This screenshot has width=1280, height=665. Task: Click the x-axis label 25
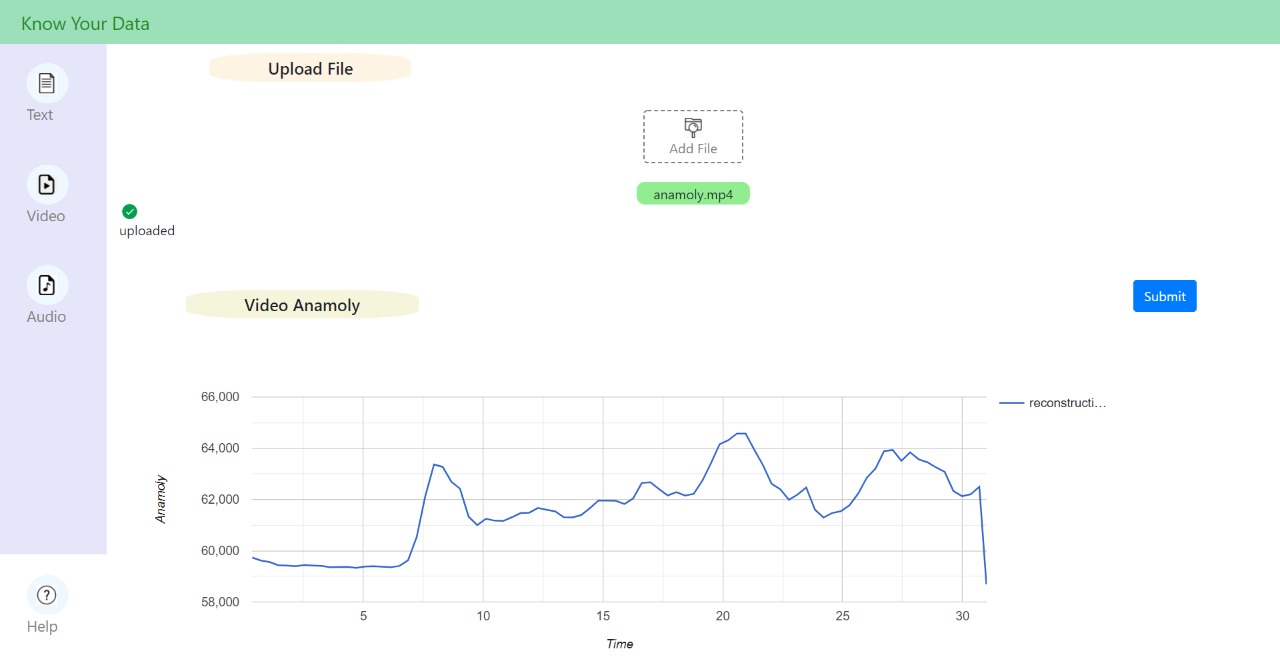tap(843, 616)
